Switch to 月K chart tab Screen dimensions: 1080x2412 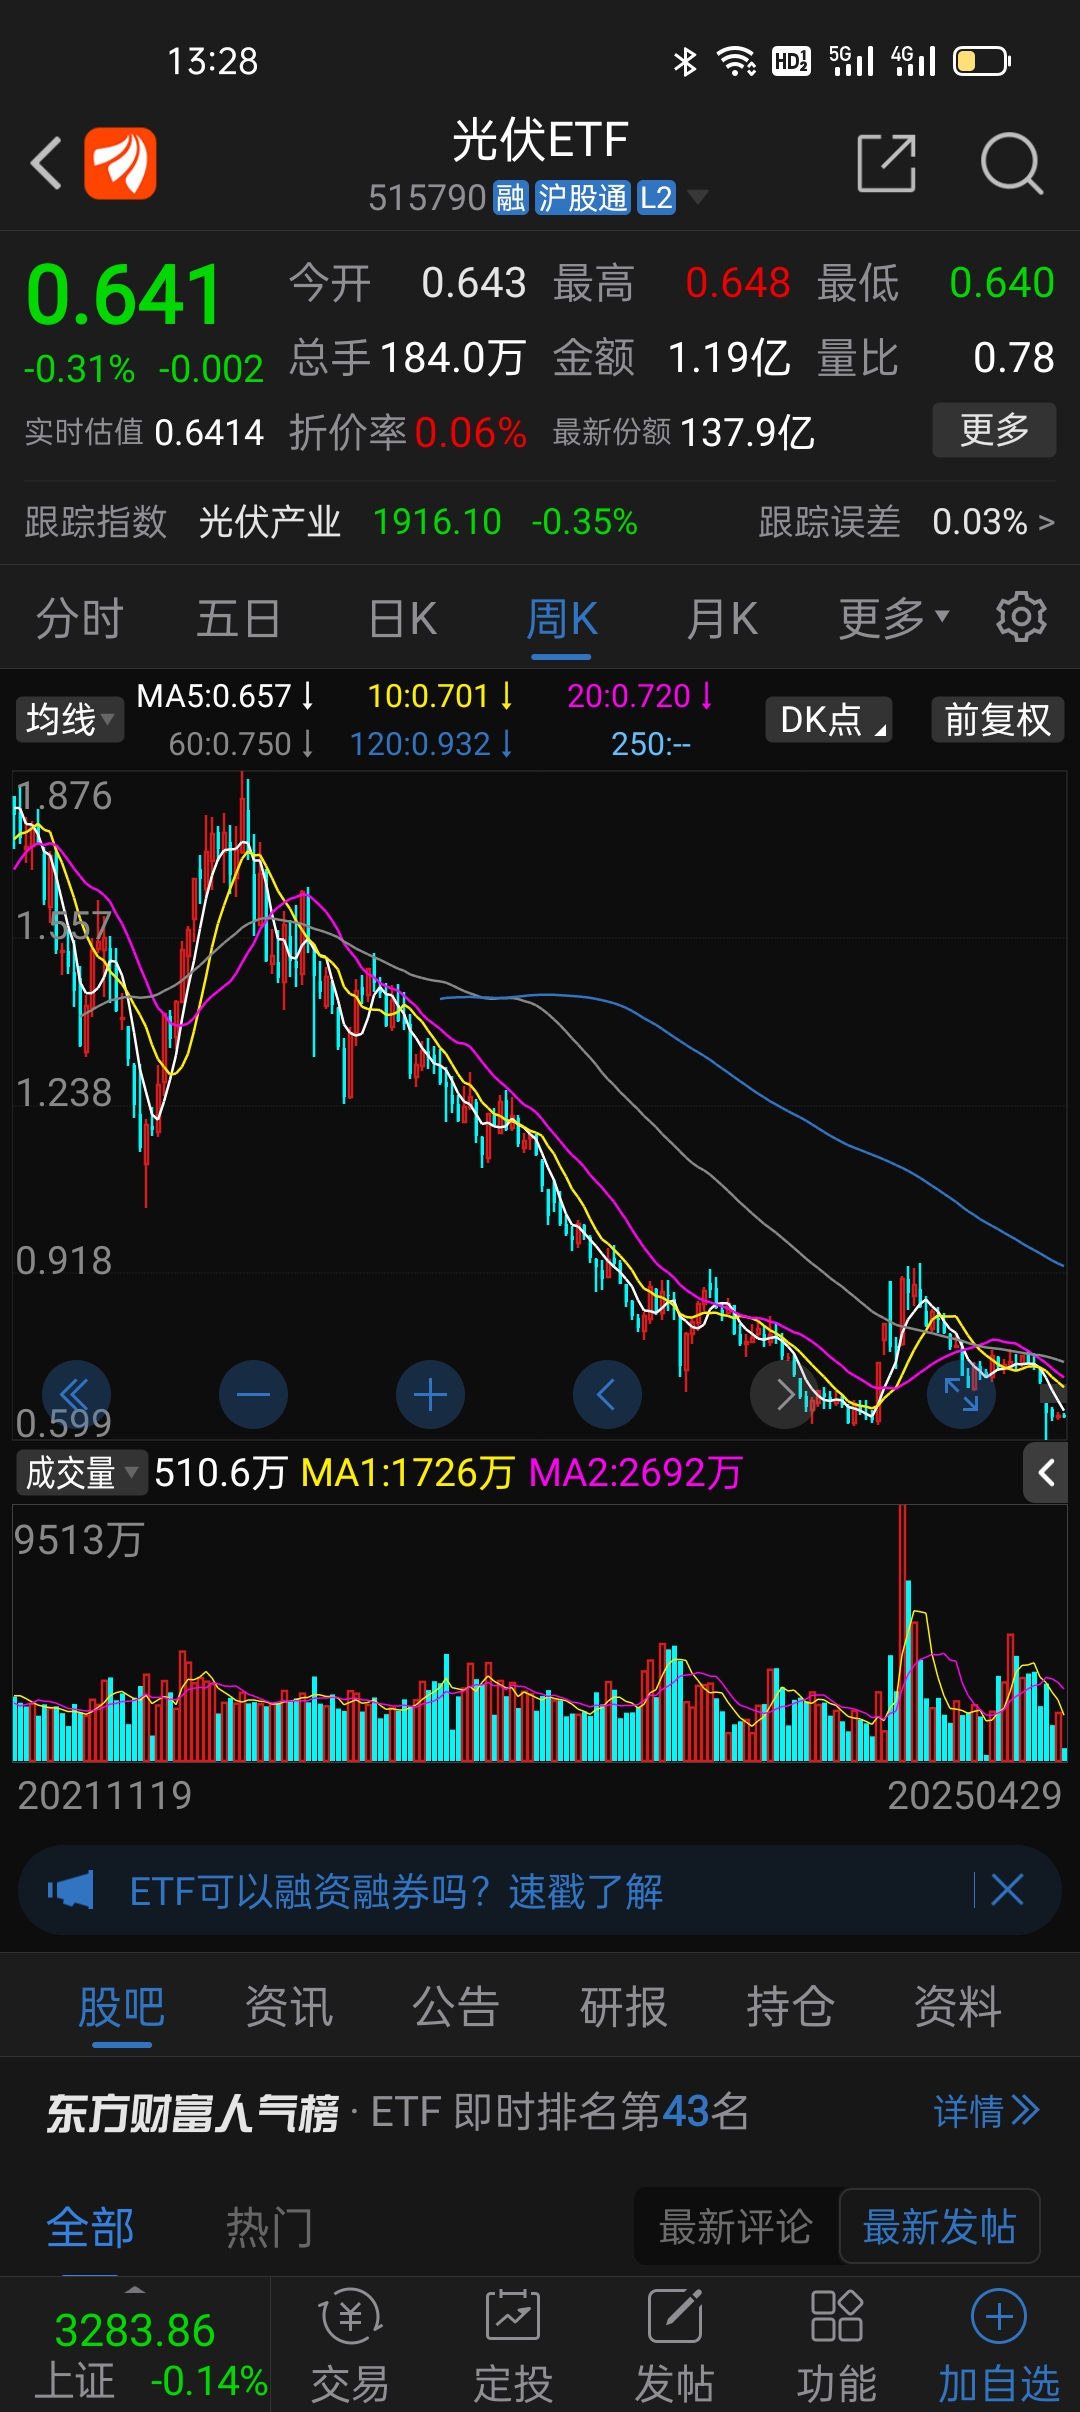tap(722, 618)
